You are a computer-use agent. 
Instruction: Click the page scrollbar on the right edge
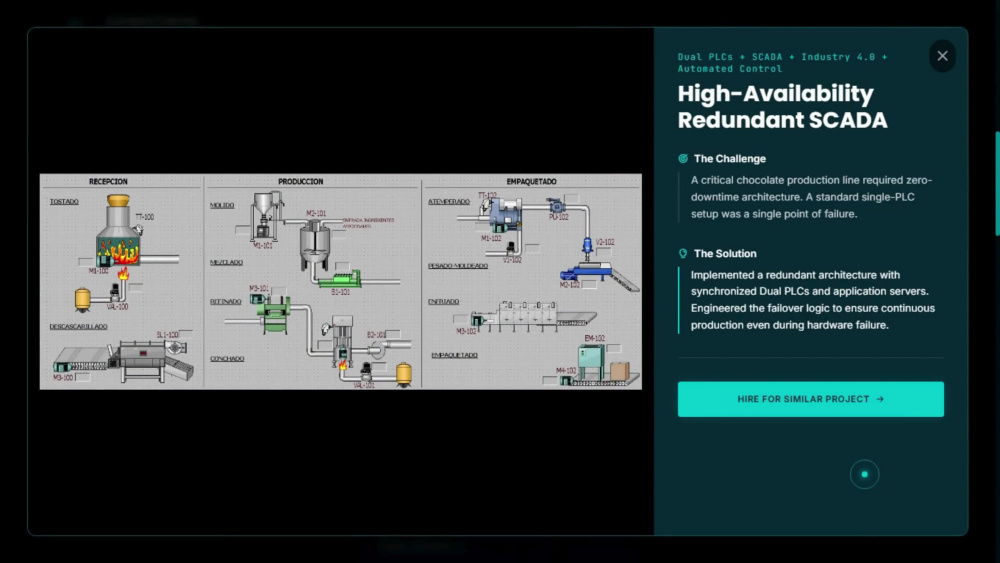pos(997,184)
